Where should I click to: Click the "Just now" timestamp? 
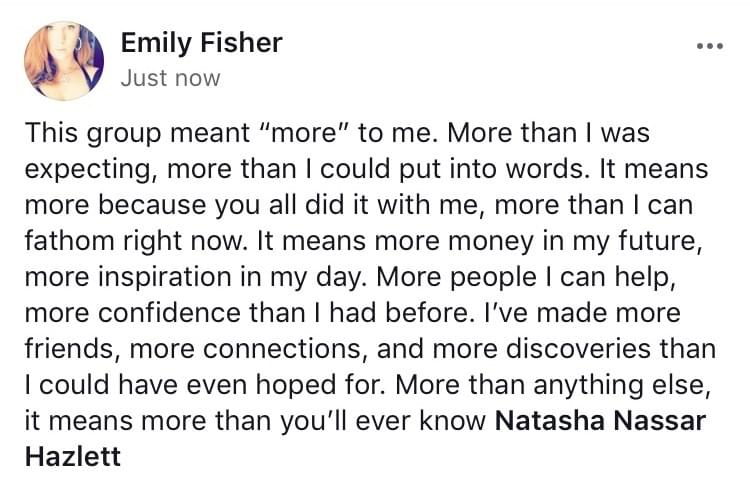170,78
